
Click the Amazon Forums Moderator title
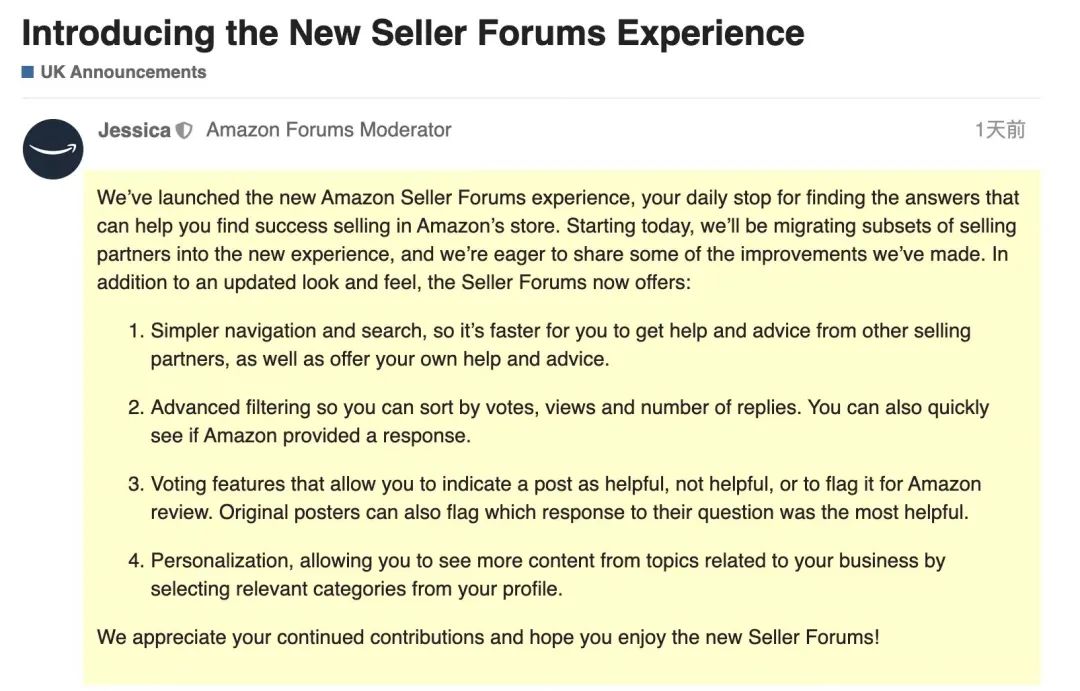click(329, 130)
